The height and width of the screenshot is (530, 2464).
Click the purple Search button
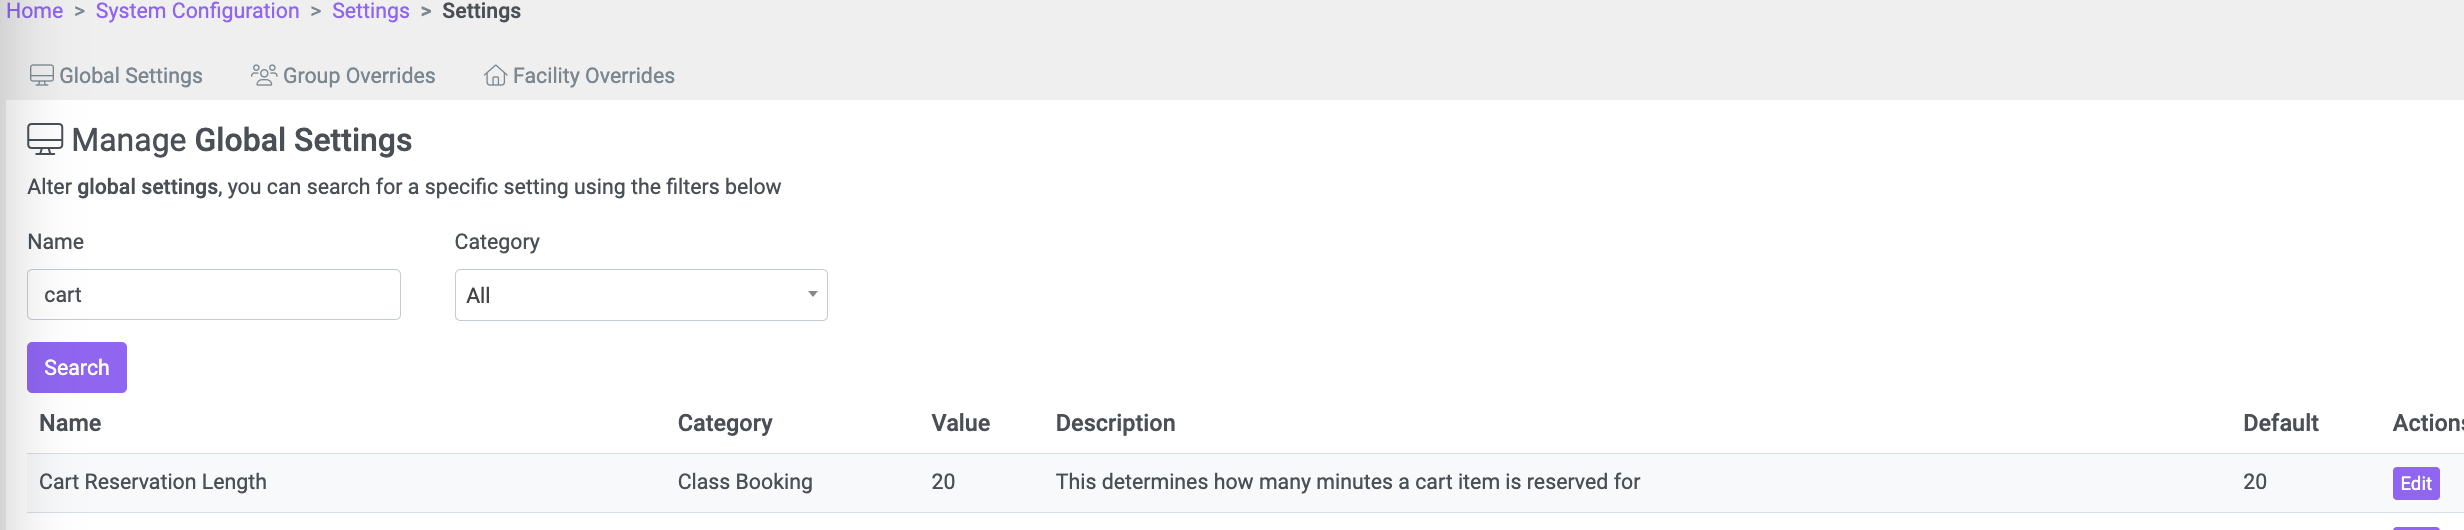(77, 367)
